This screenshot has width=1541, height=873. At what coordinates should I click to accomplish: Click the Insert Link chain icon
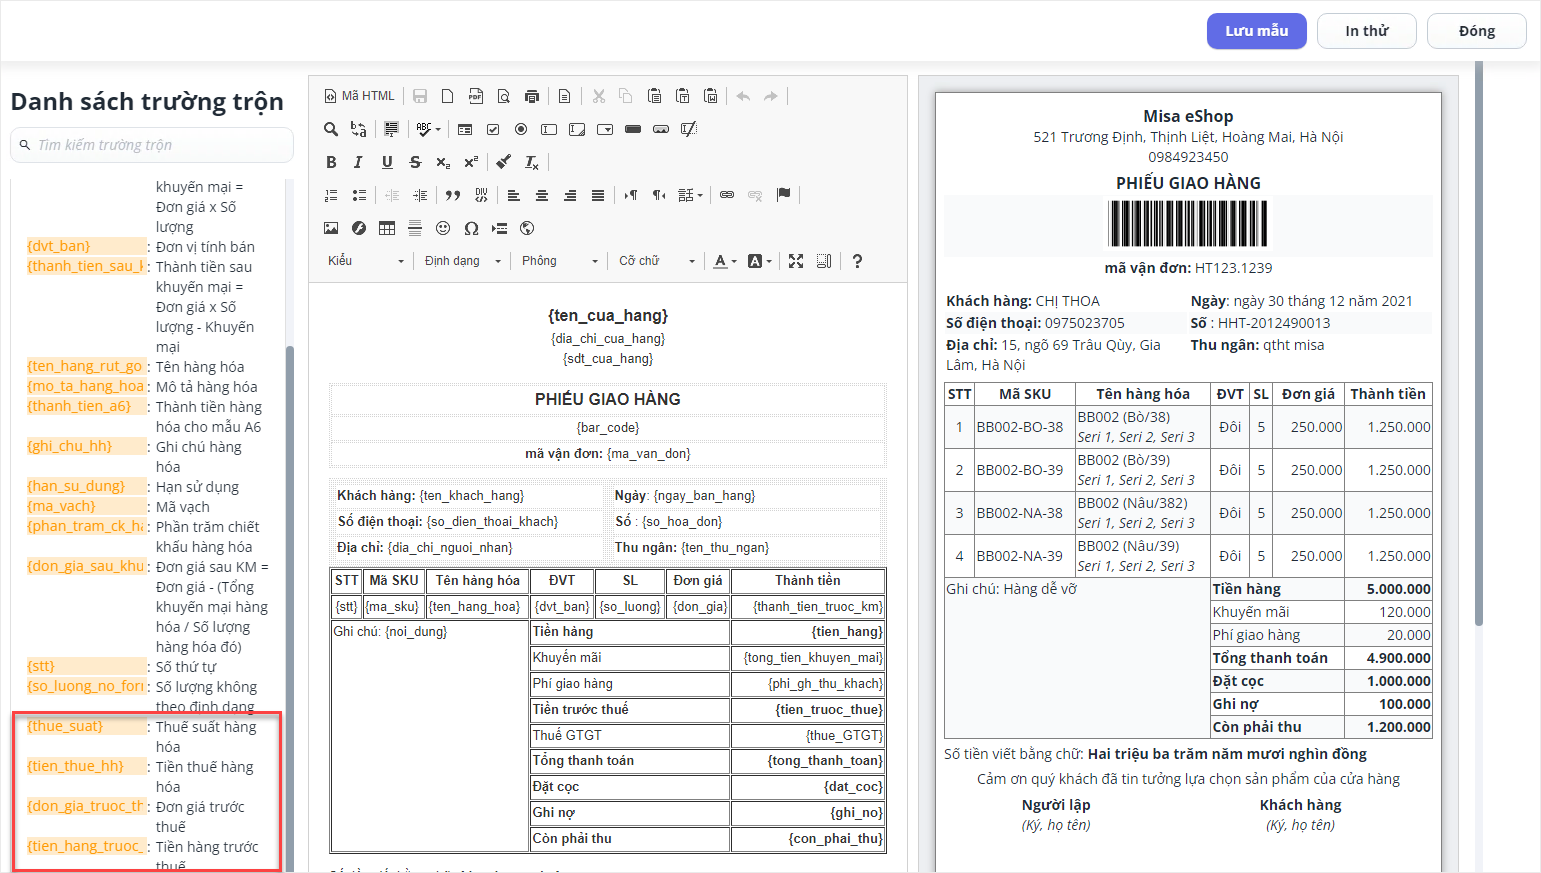(x=727, y=195)
